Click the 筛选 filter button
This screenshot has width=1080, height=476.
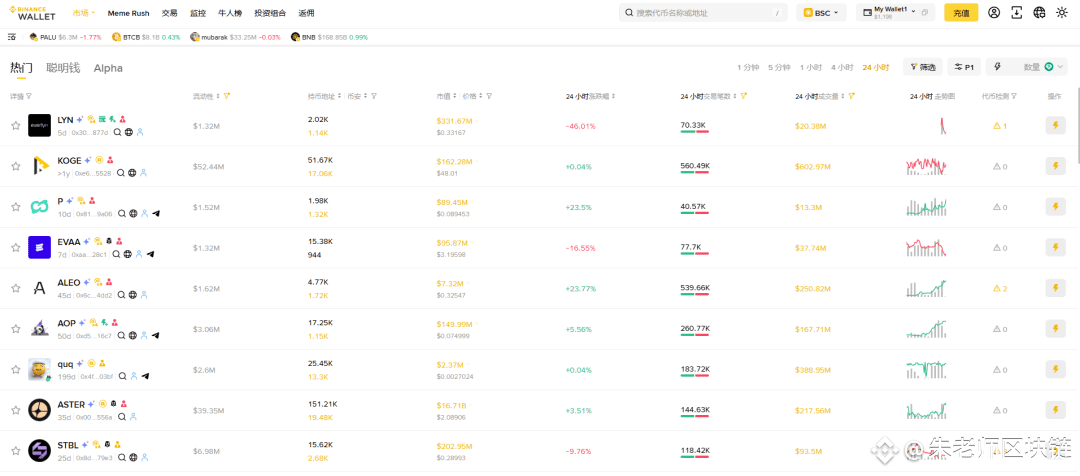coord(923,67)
